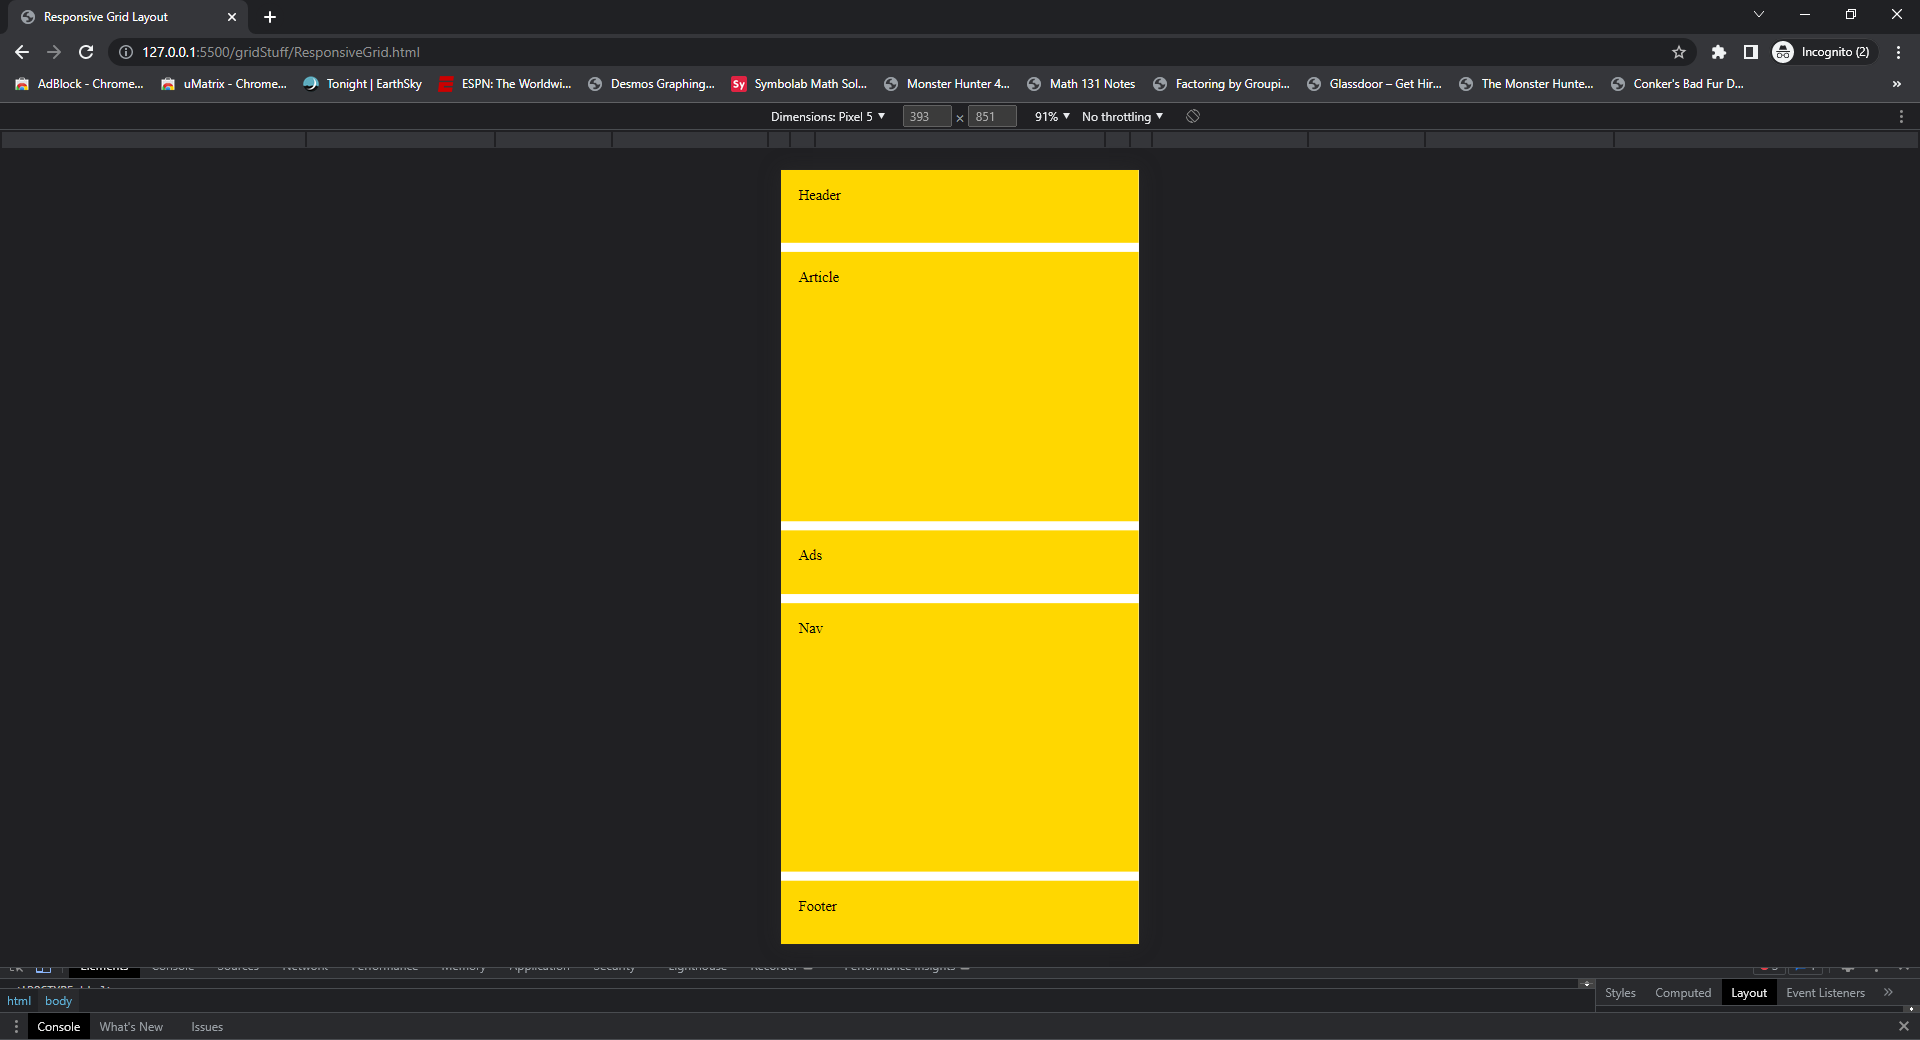Select the What's New drawer tab
This screenshot has width=1920, height=1040.
(131, 1027)
